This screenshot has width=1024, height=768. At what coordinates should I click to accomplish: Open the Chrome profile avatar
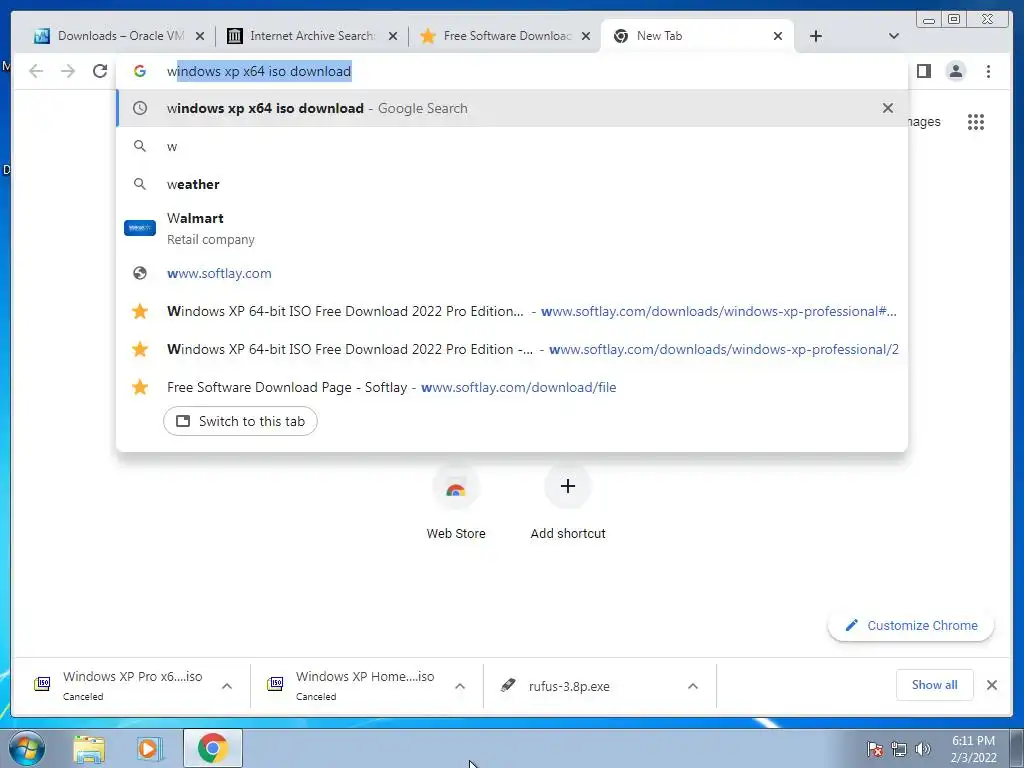(955, 71)
